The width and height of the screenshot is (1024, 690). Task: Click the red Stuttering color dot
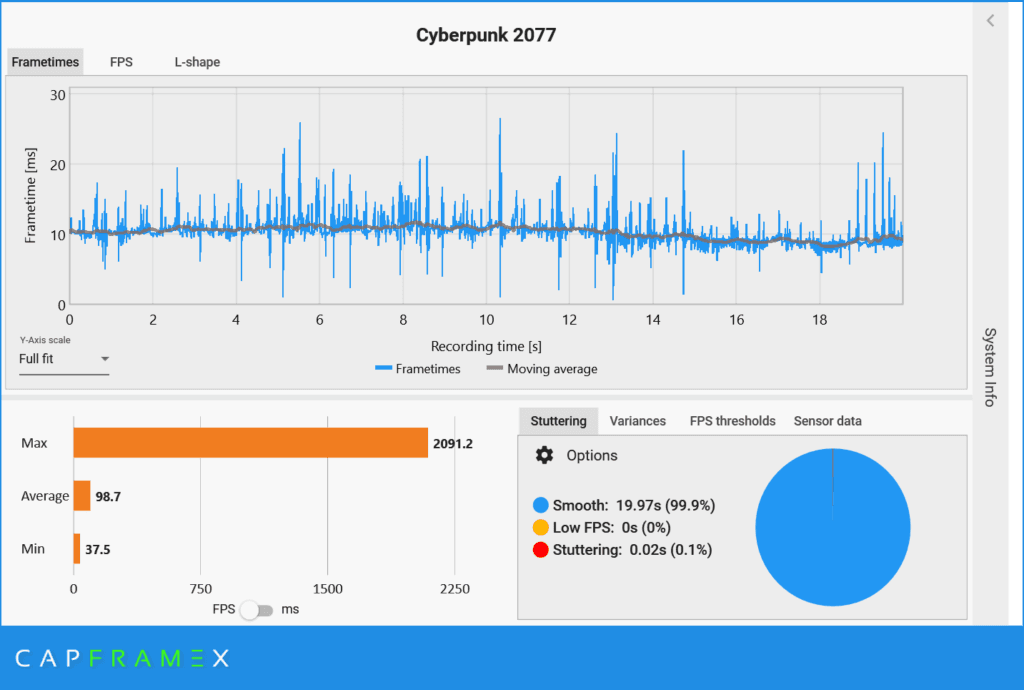pyautogui.click(x=541, y=550)
